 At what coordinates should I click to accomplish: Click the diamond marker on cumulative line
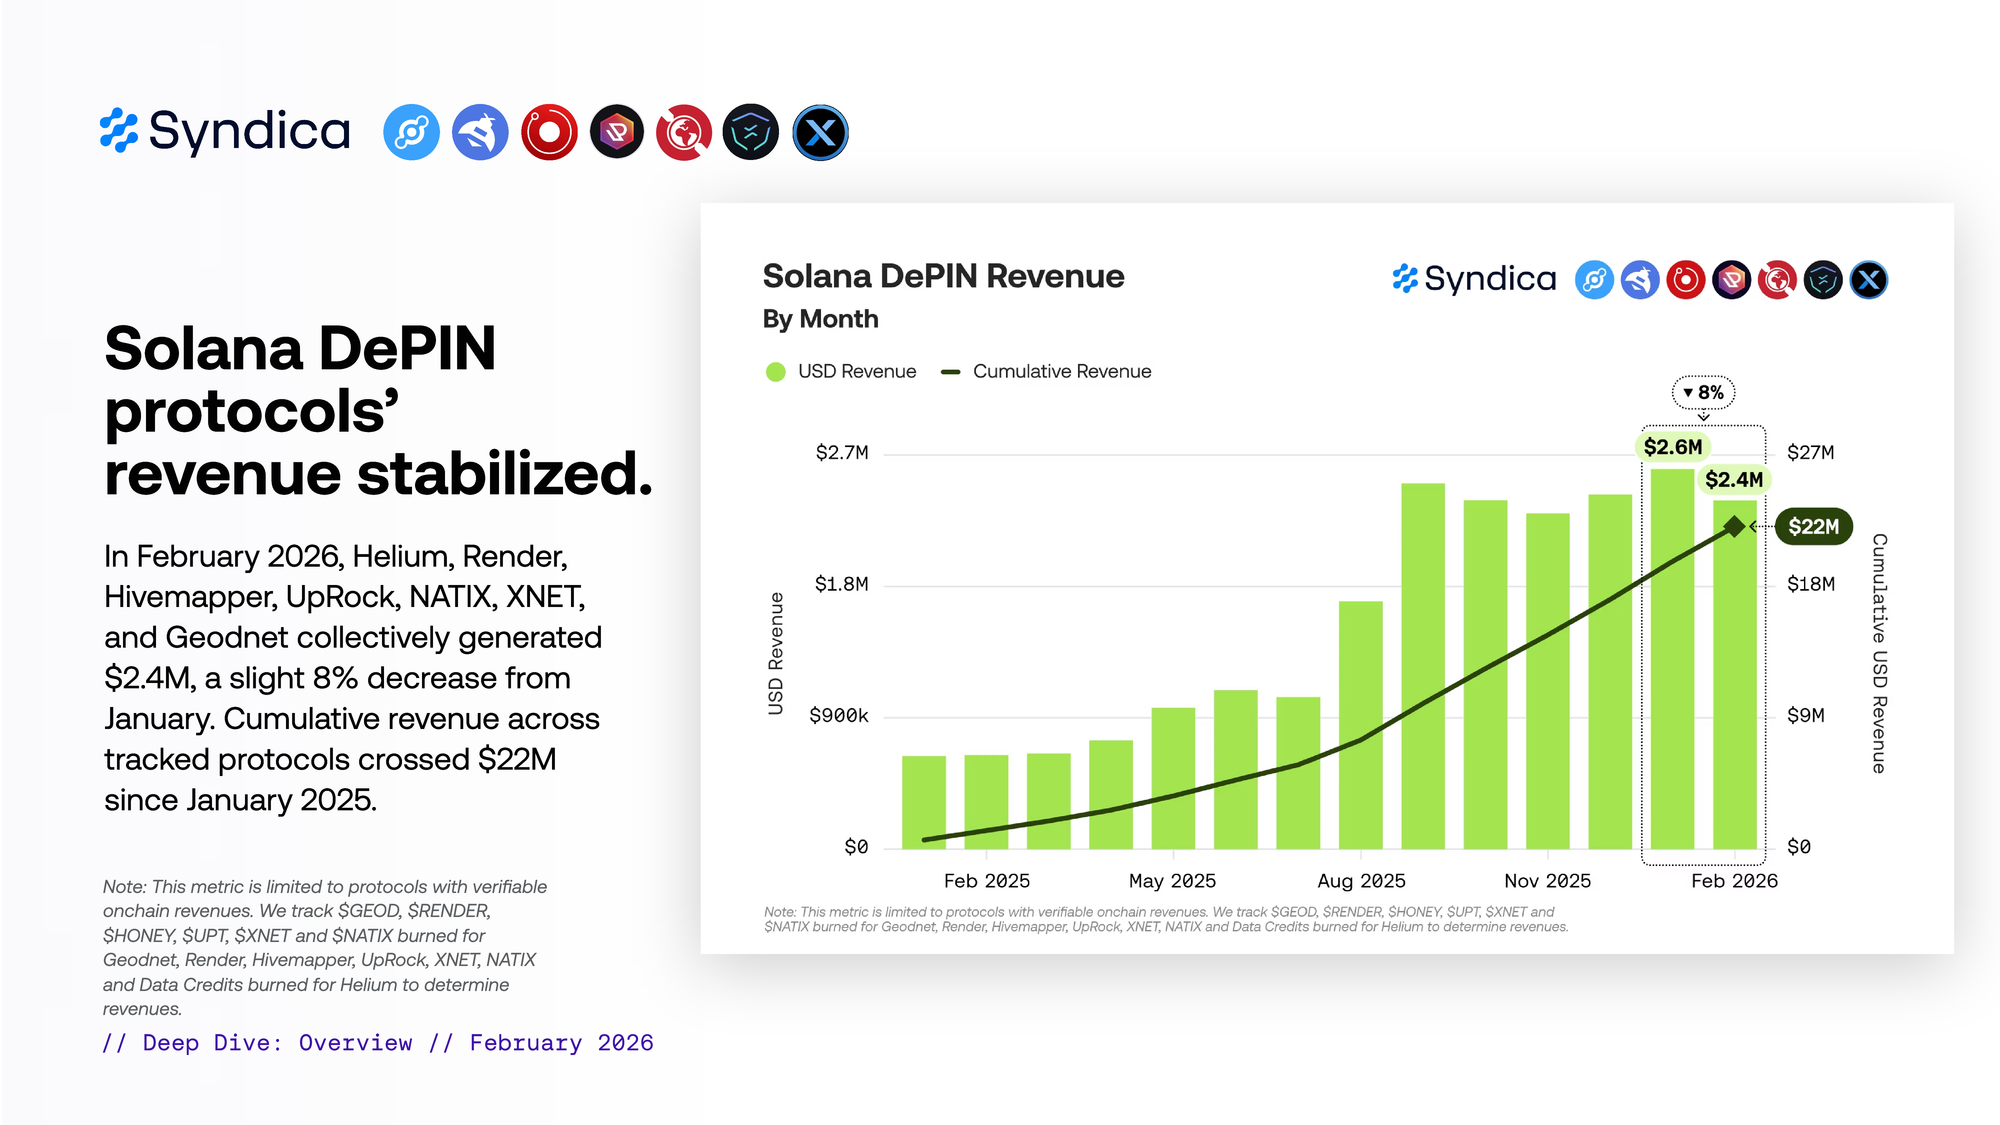[1735, 526]
